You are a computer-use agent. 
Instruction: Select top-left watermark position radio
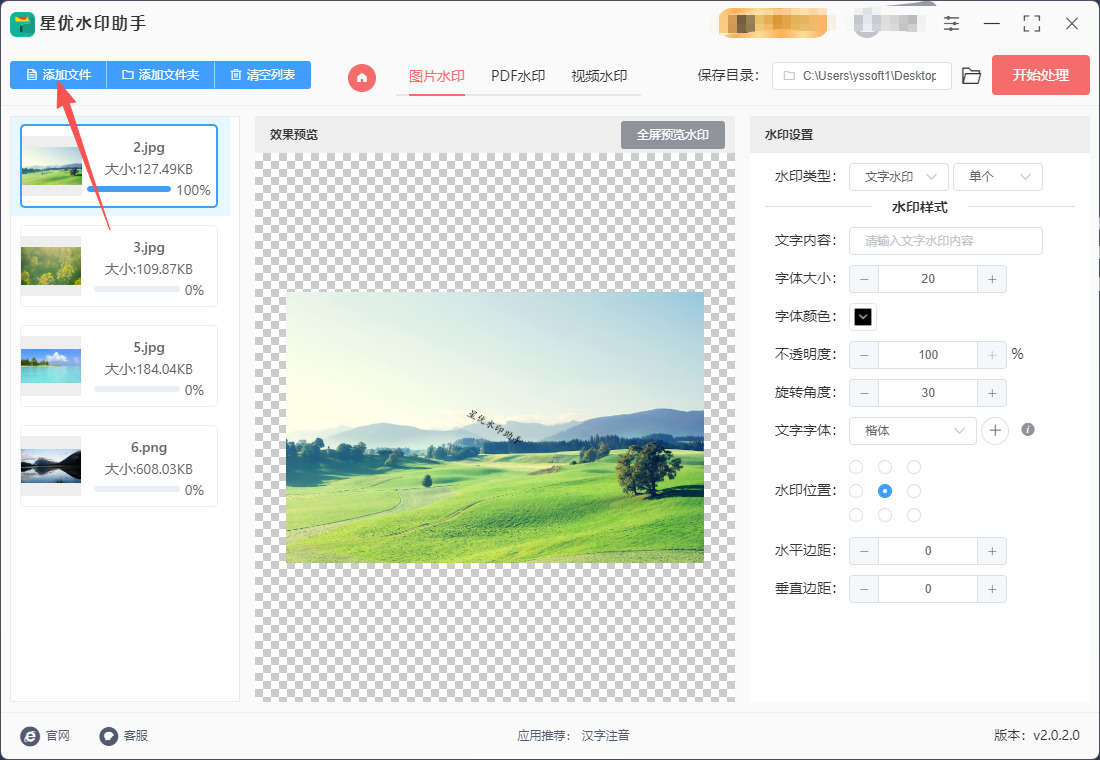click(856, 467)
